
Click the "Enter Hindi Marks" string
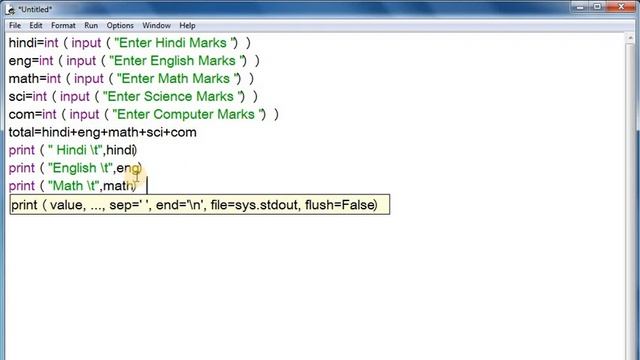[x=176, y=43]
